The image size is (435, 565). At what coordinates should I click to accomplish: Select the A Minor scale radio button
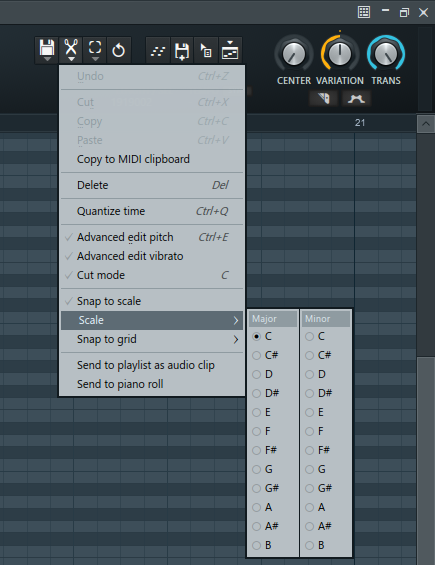(x=310, y=507)
